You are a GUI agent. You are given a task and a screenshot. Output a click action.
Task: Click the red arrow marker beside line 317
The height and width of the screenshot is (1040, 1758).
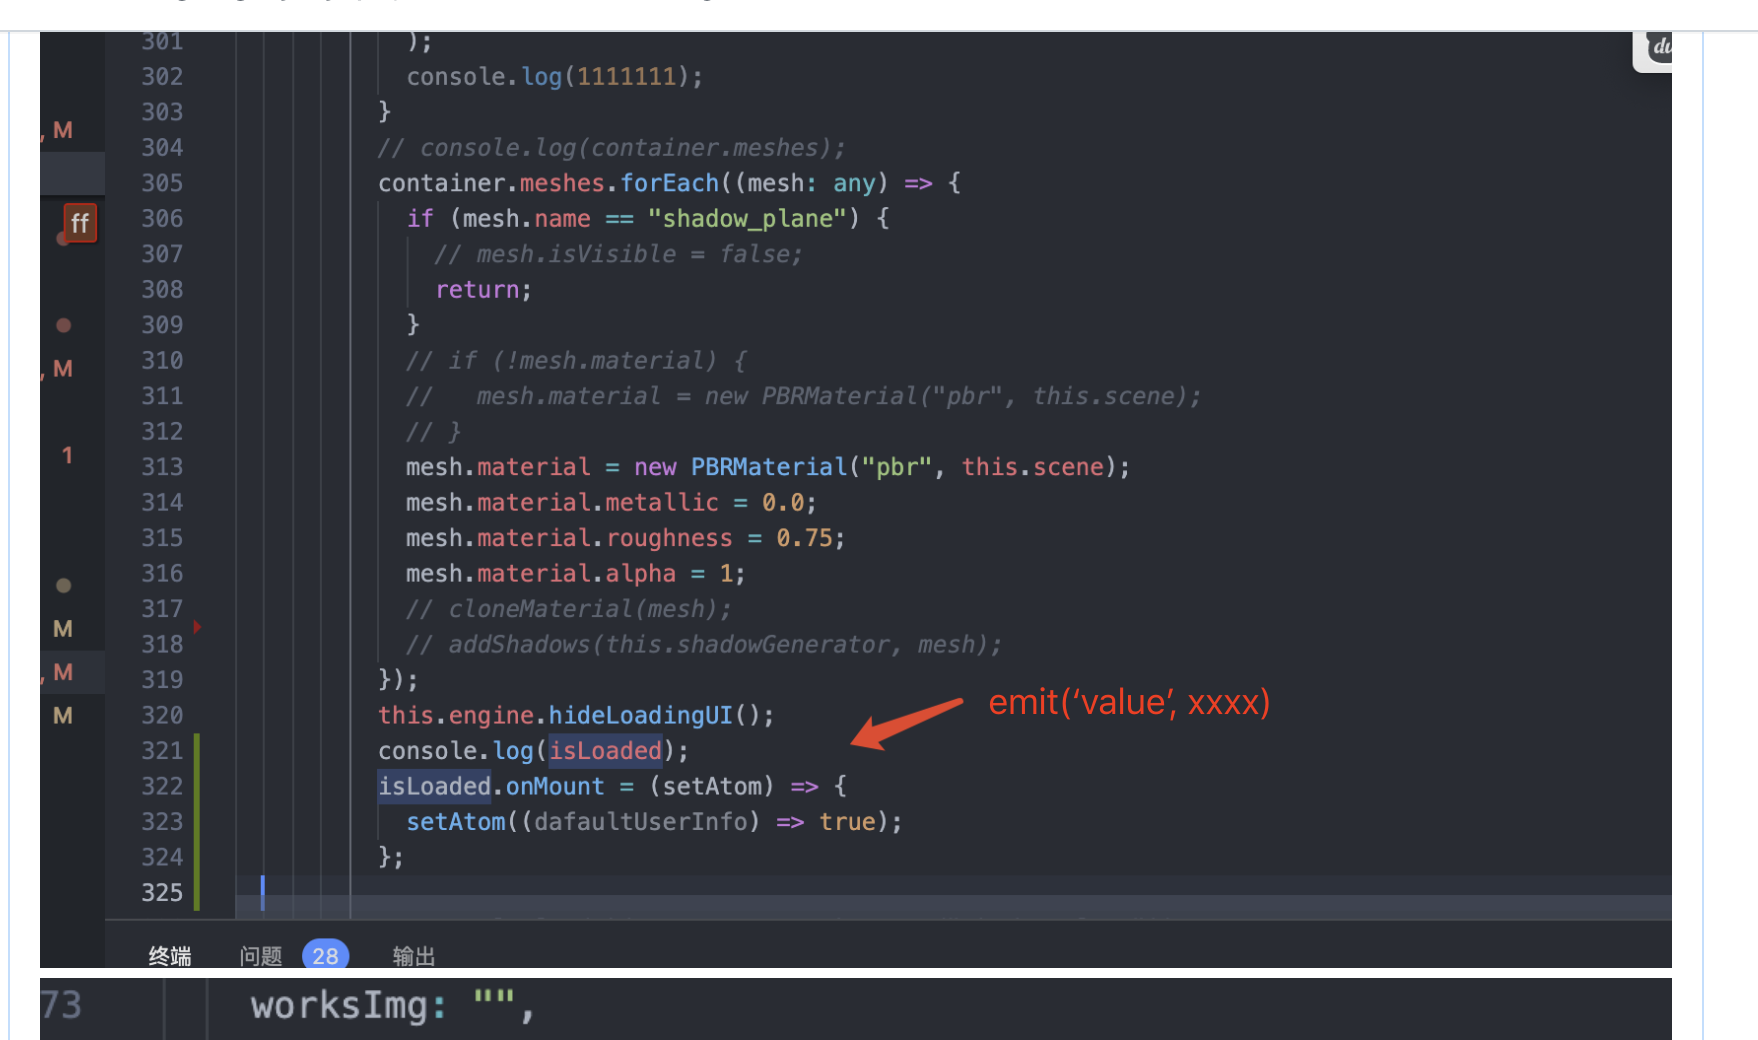[x=197, y=627]
